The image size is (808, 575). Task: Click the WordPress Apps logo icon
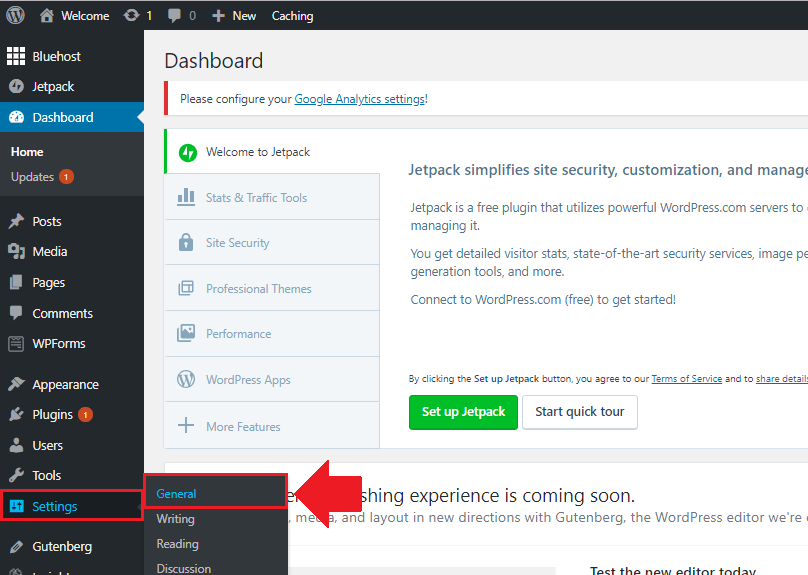pos(186,379)
